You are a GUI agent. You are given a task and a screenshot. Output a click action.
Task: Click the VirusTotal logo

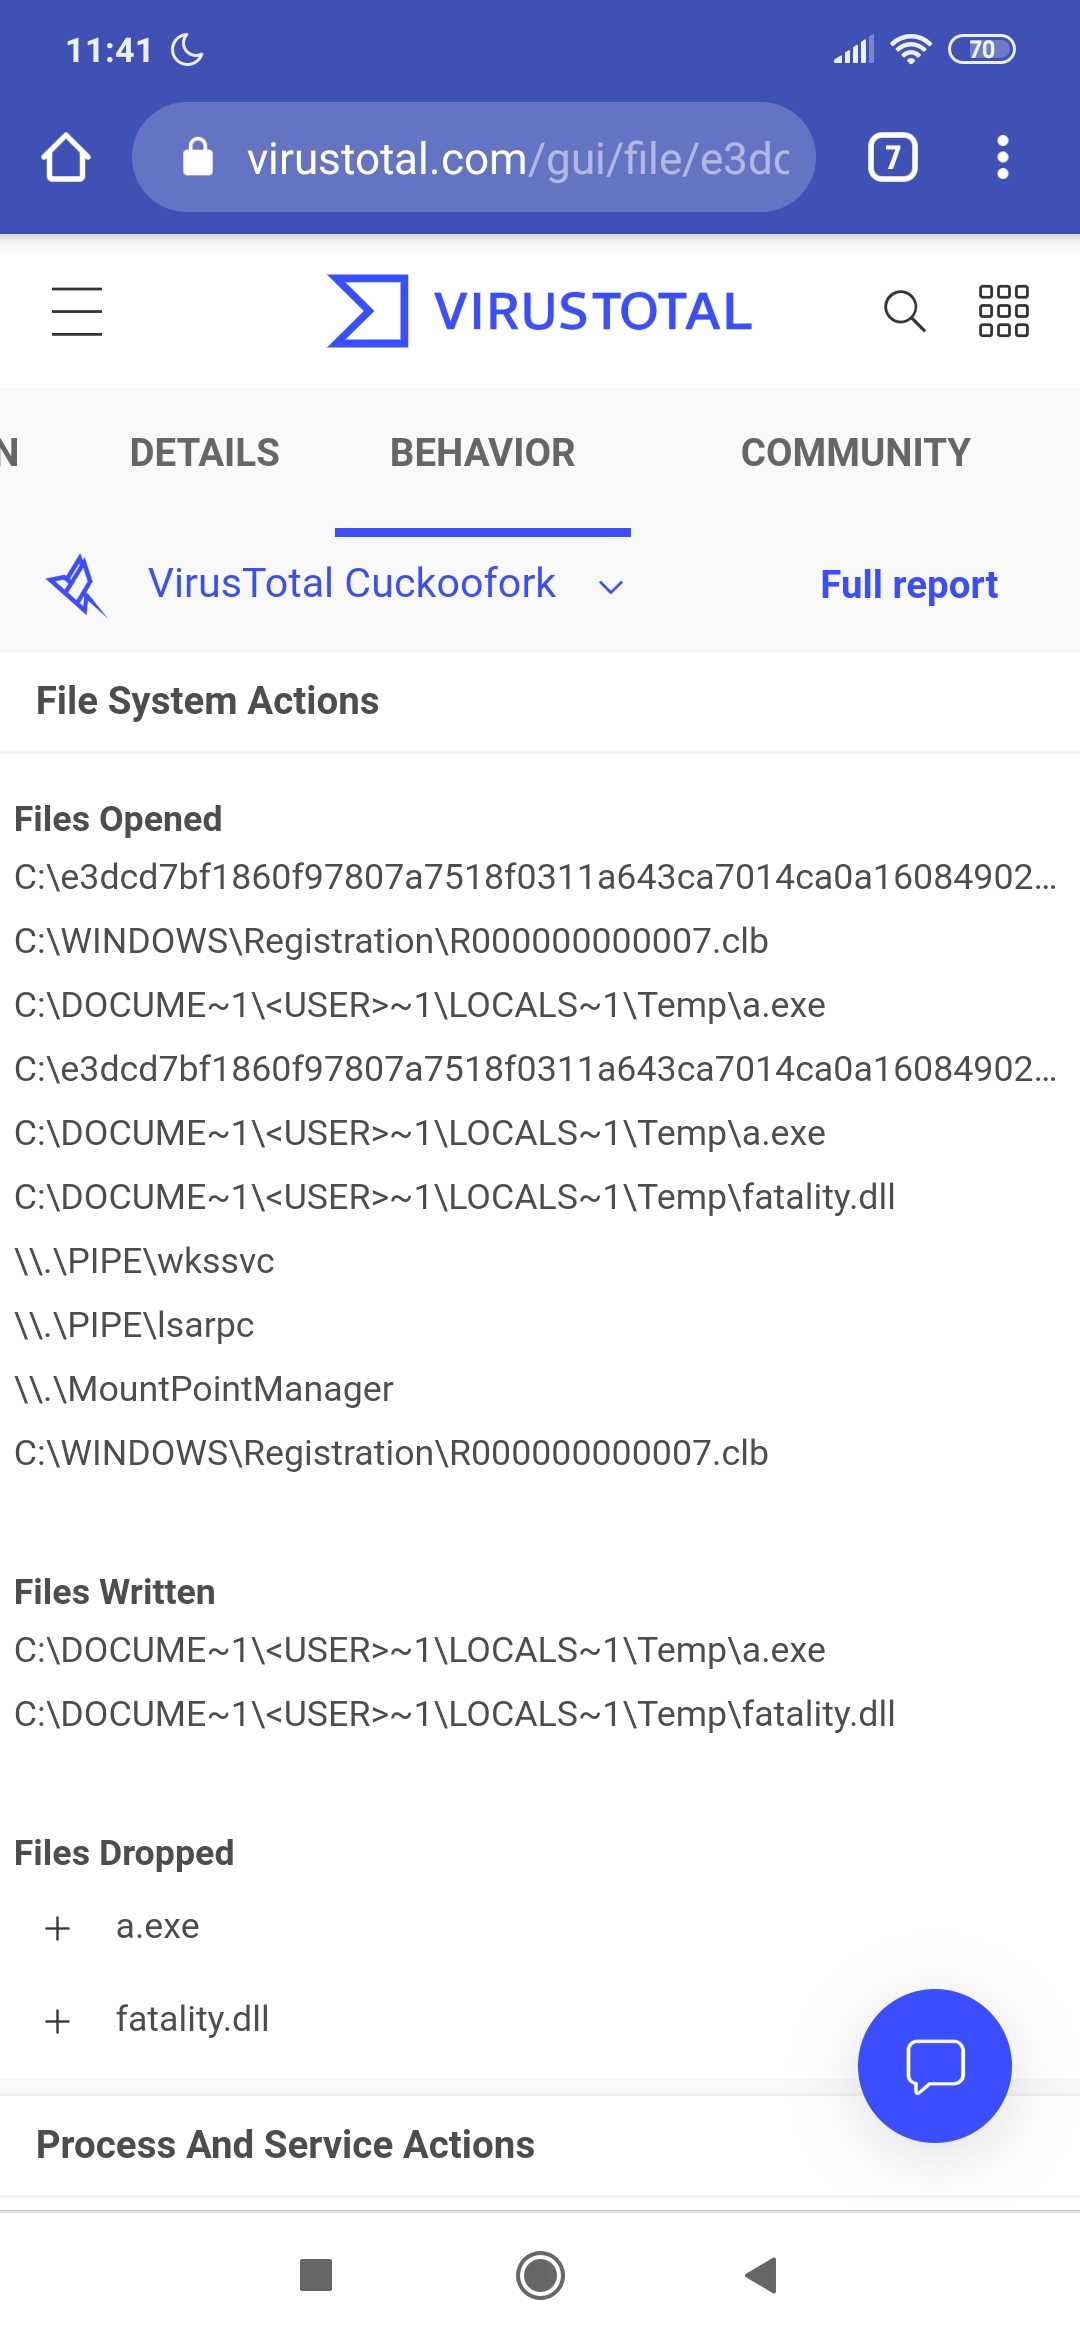point(540,311)
